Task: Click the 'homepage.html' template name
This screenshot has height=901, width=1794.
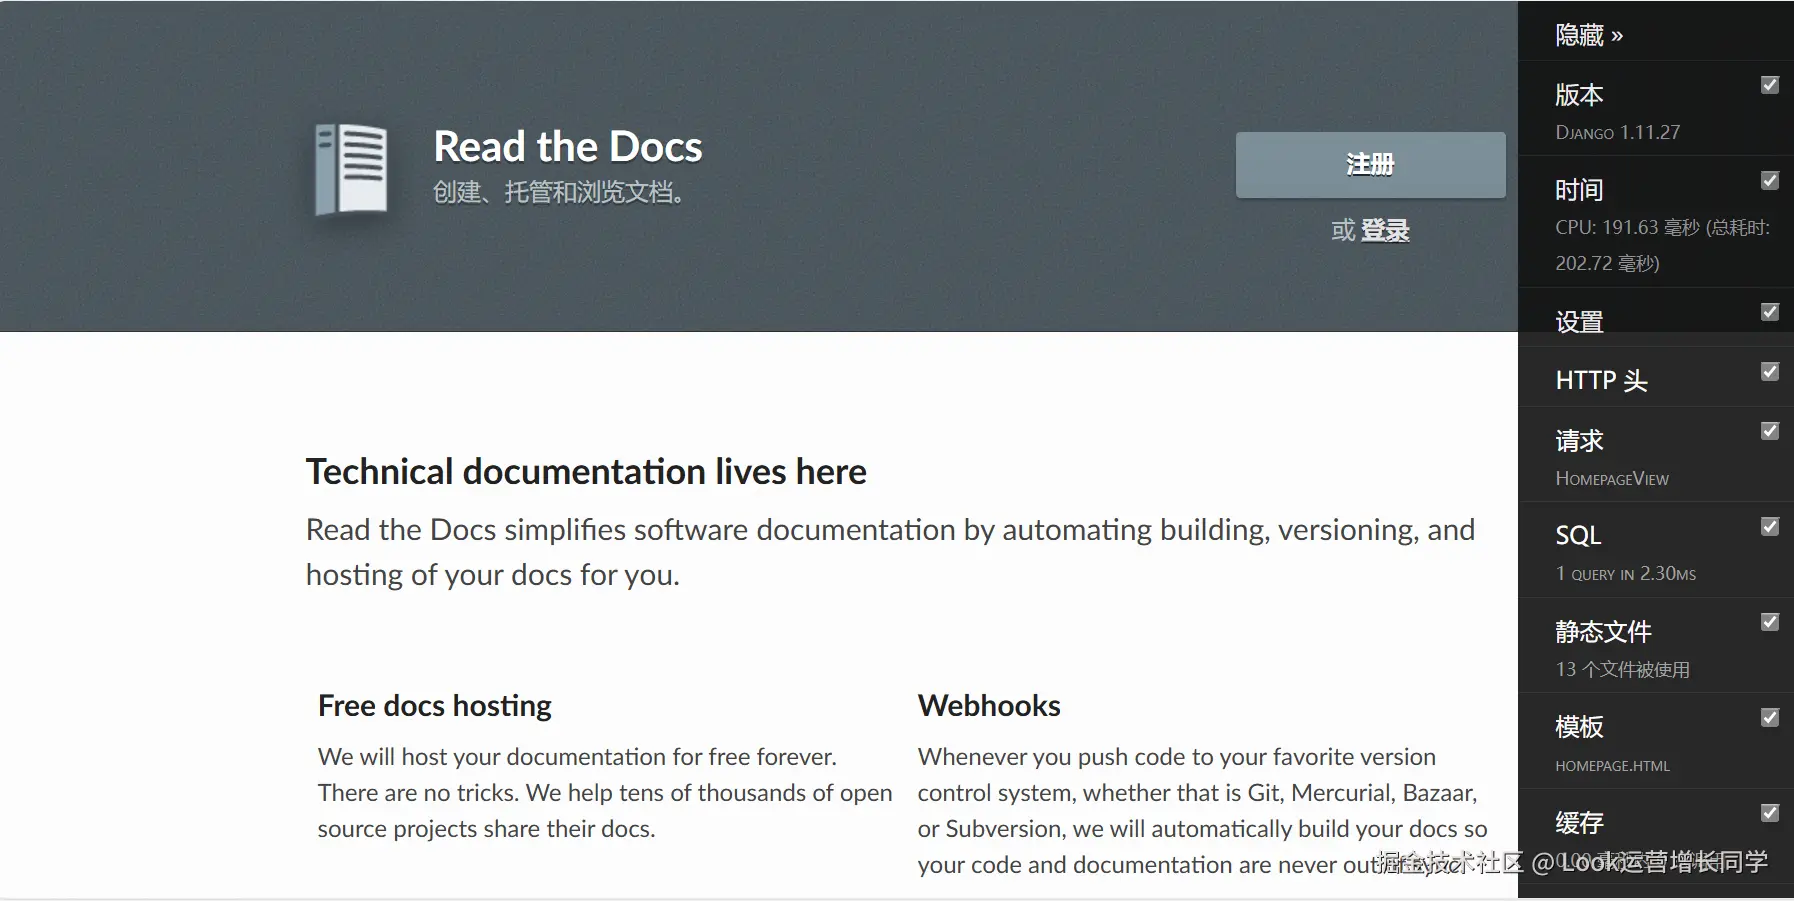Action: (x=1612, y=766)
